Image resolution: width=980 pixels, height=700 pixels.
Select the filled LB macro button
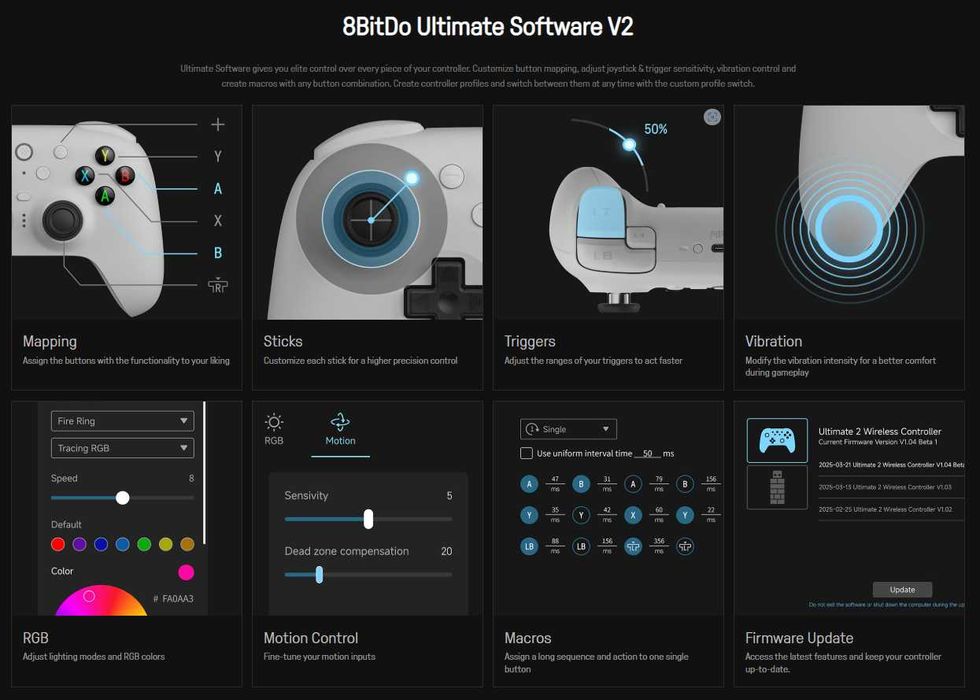coord(529,546)
